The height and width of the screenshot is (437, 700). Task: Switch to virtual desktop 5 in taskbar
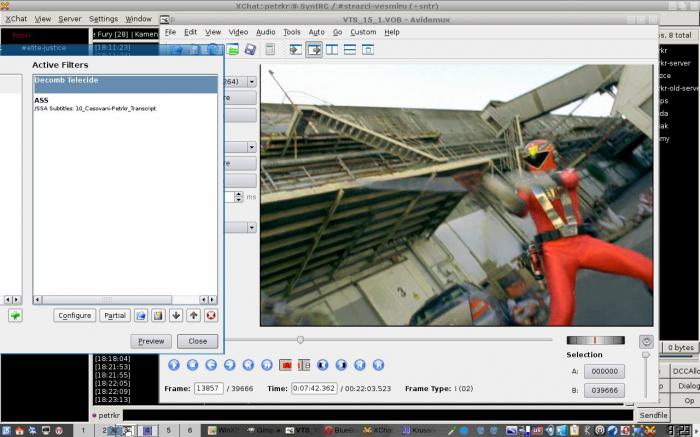point(168,430)
